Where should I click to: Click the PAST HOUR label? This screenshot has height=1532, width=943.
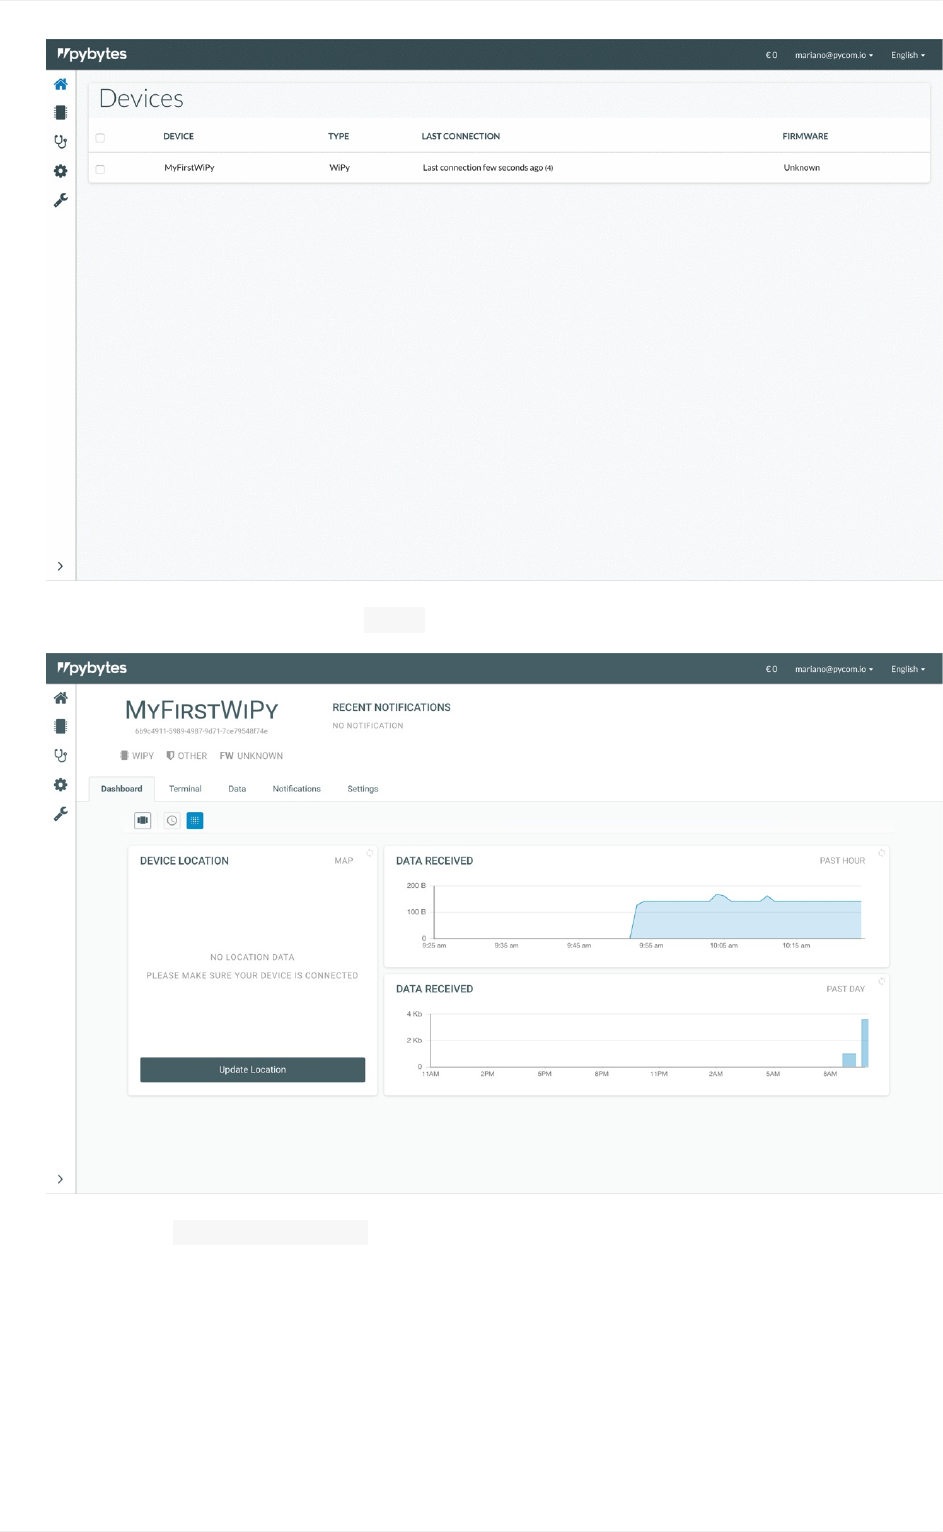click(842, 861)
